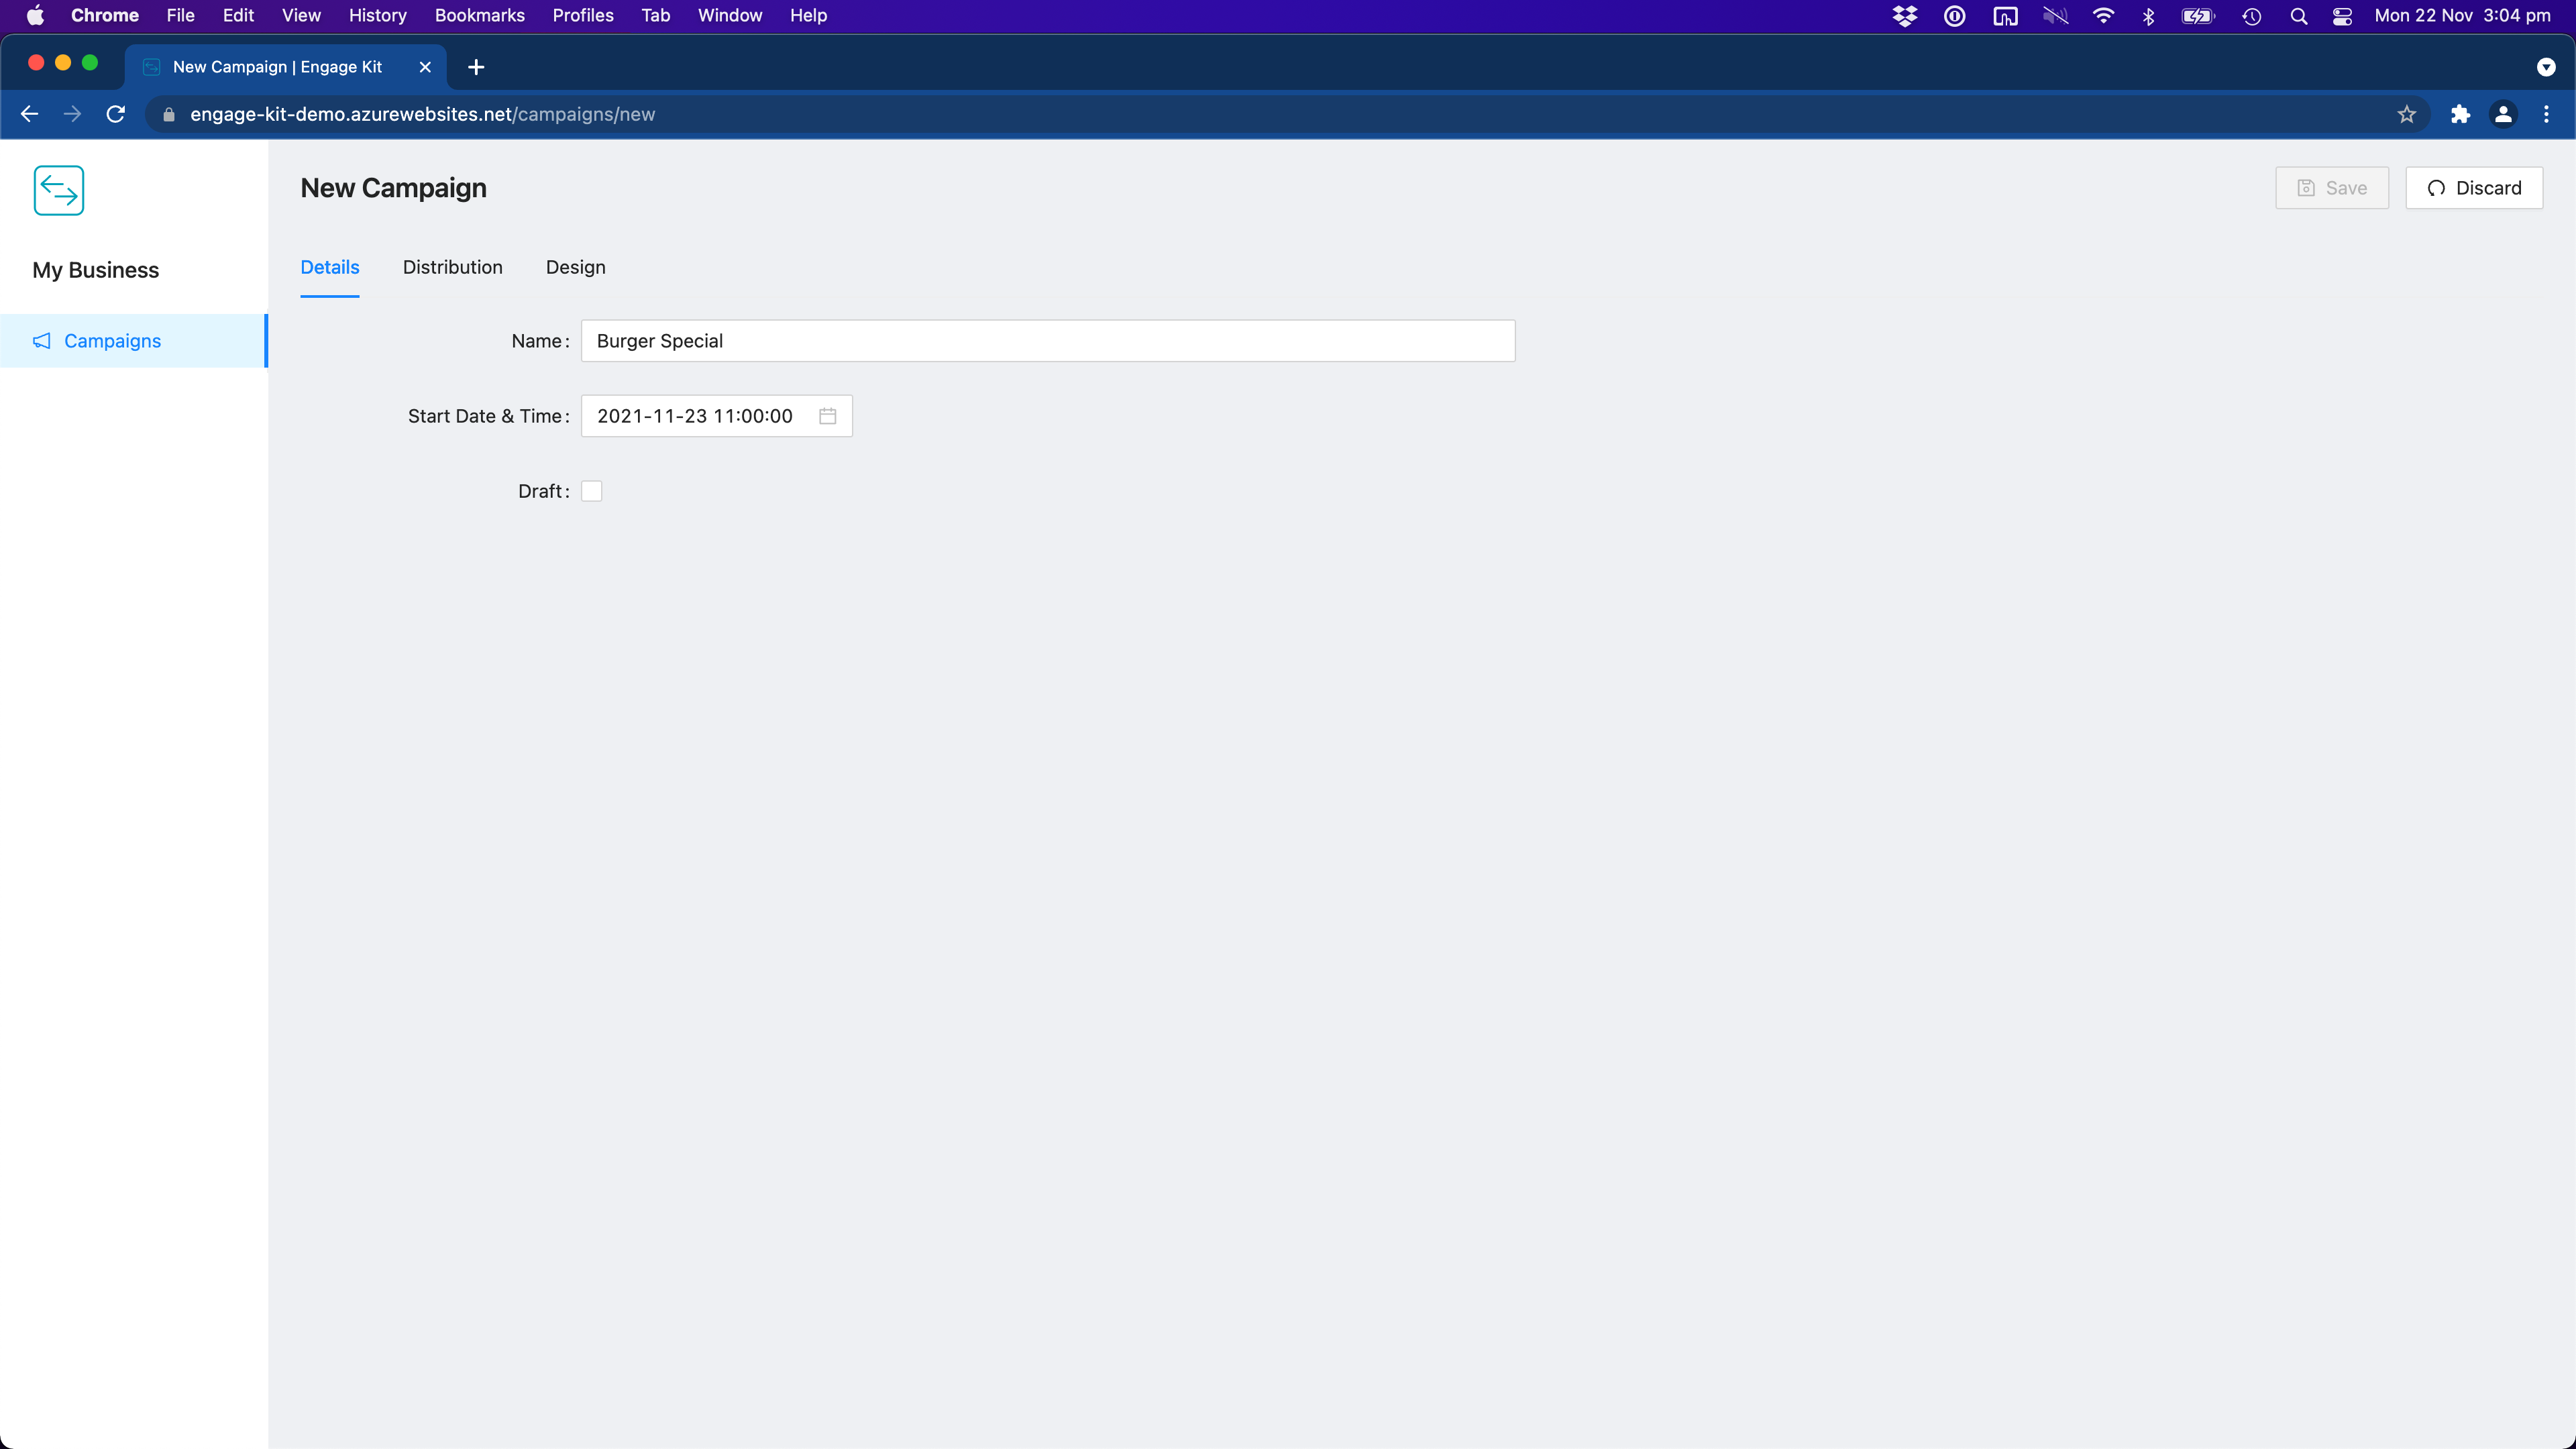Open Campaigns in the sidebar
Image resolution: width=2576 pixels, height=1449 pixels.
click(112, 341)
